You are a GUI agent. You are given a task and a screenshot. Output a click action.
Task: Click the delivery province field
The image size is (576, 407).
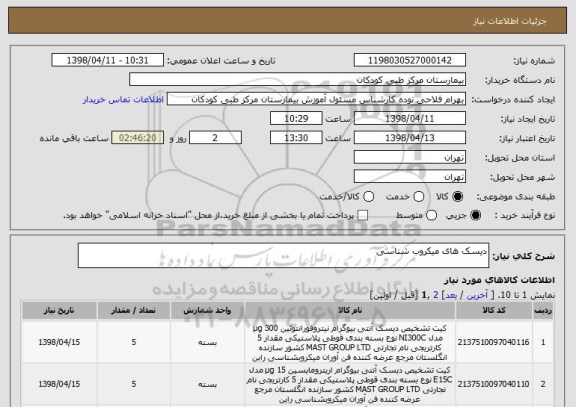click(410, 158)
